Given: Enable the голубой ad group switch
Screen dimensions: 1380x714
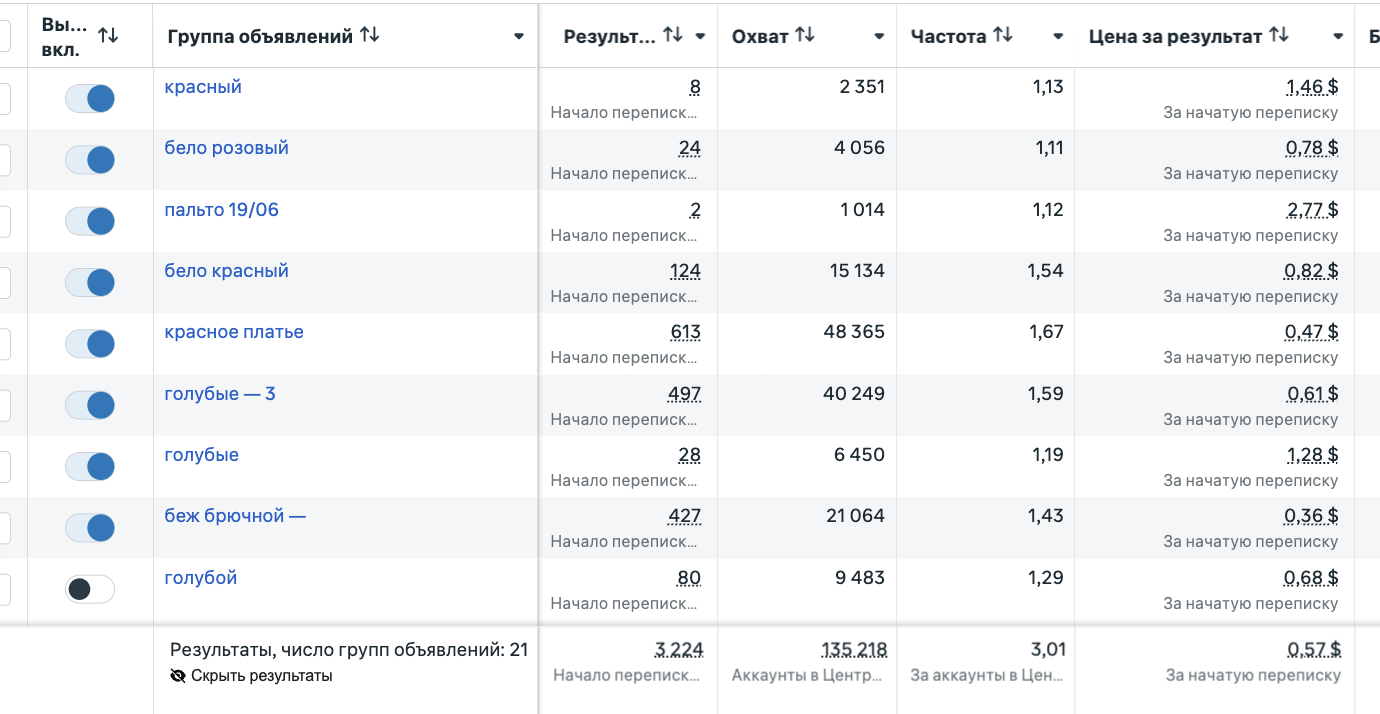Looking at the screenshot, I should (x=90, y=589).
